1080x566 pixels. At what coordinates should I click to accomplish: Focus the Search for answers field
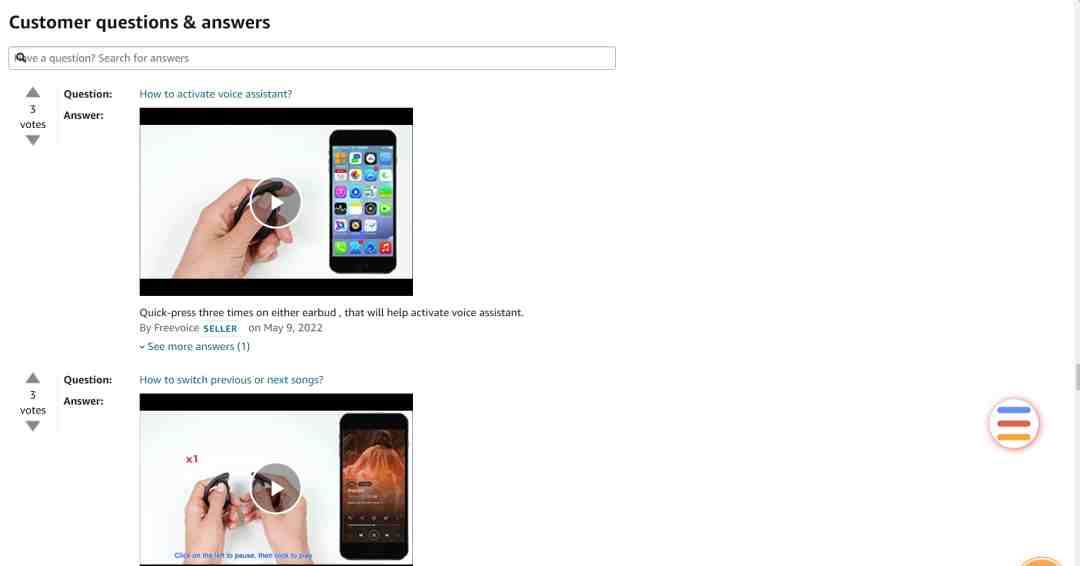[x=312, y=58]
